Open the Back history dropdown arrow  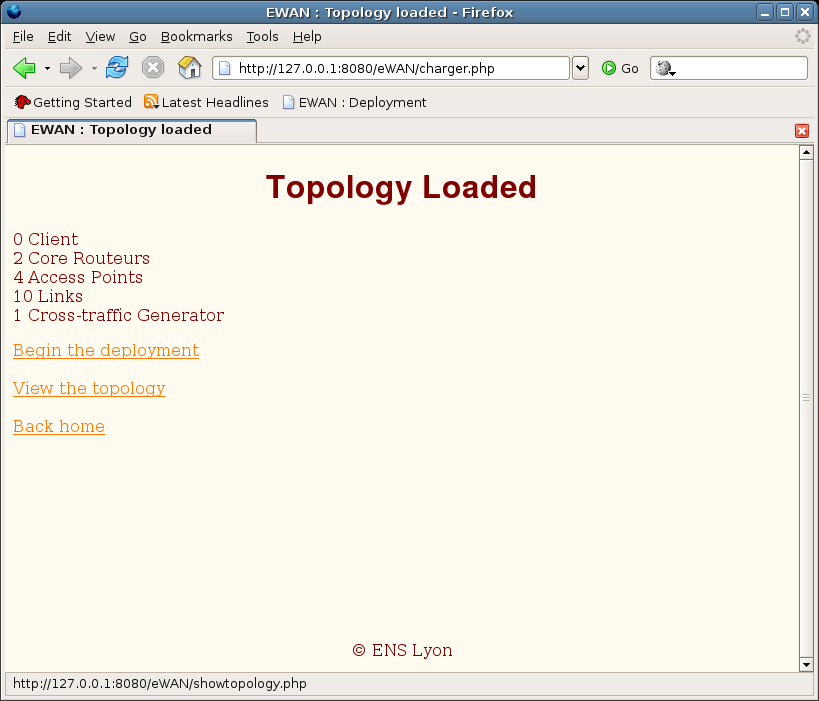point(47,68)
